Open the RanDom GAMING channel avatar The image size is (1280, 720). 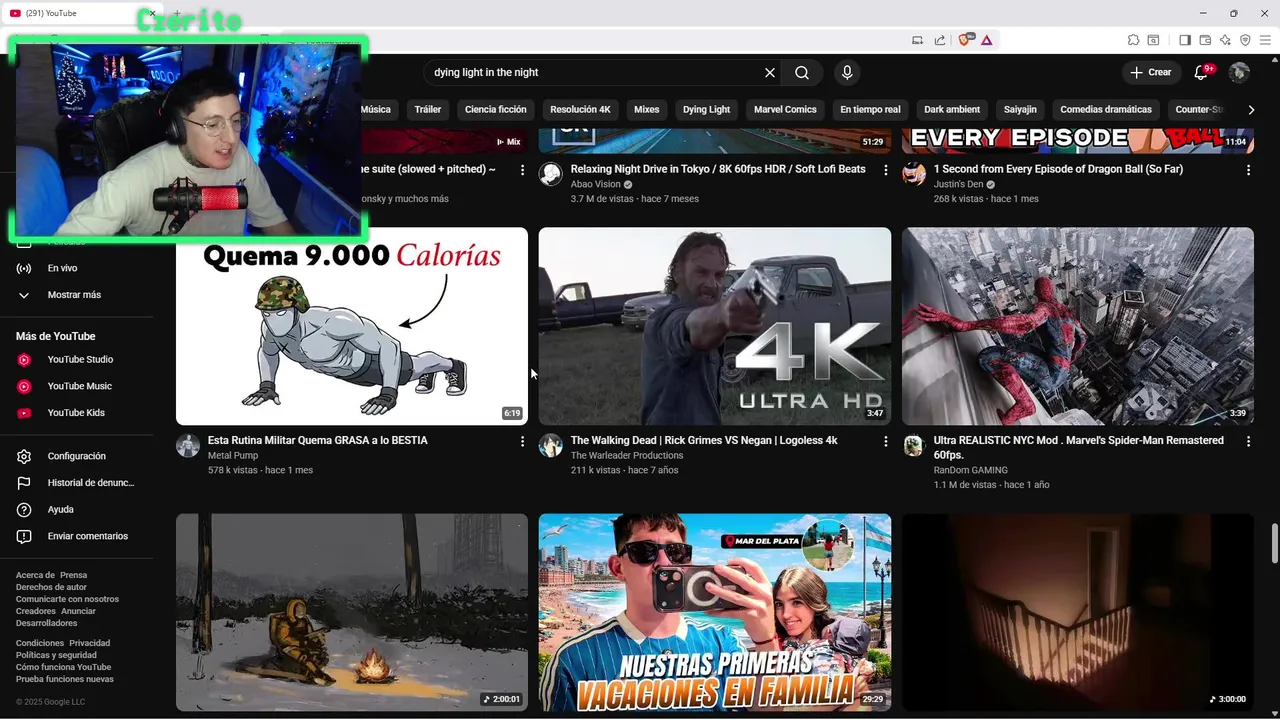click(x=914, y=445)
